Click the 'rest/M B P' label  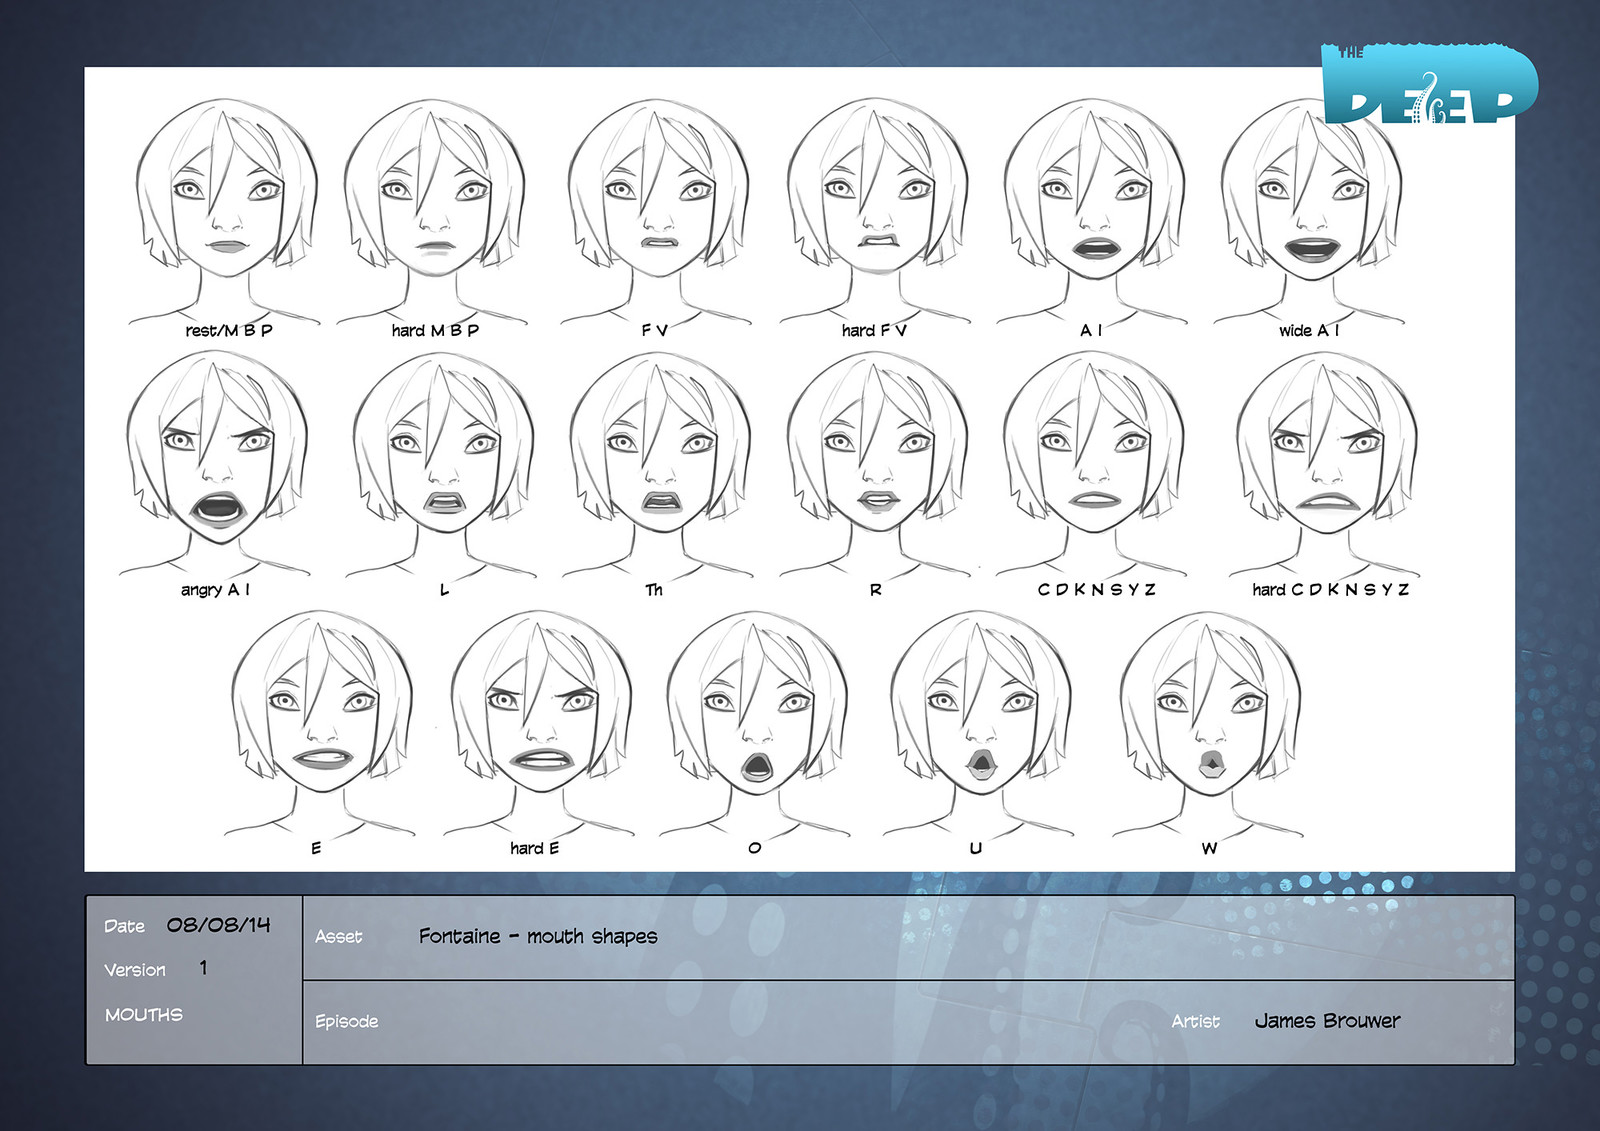tap(229, 330)
